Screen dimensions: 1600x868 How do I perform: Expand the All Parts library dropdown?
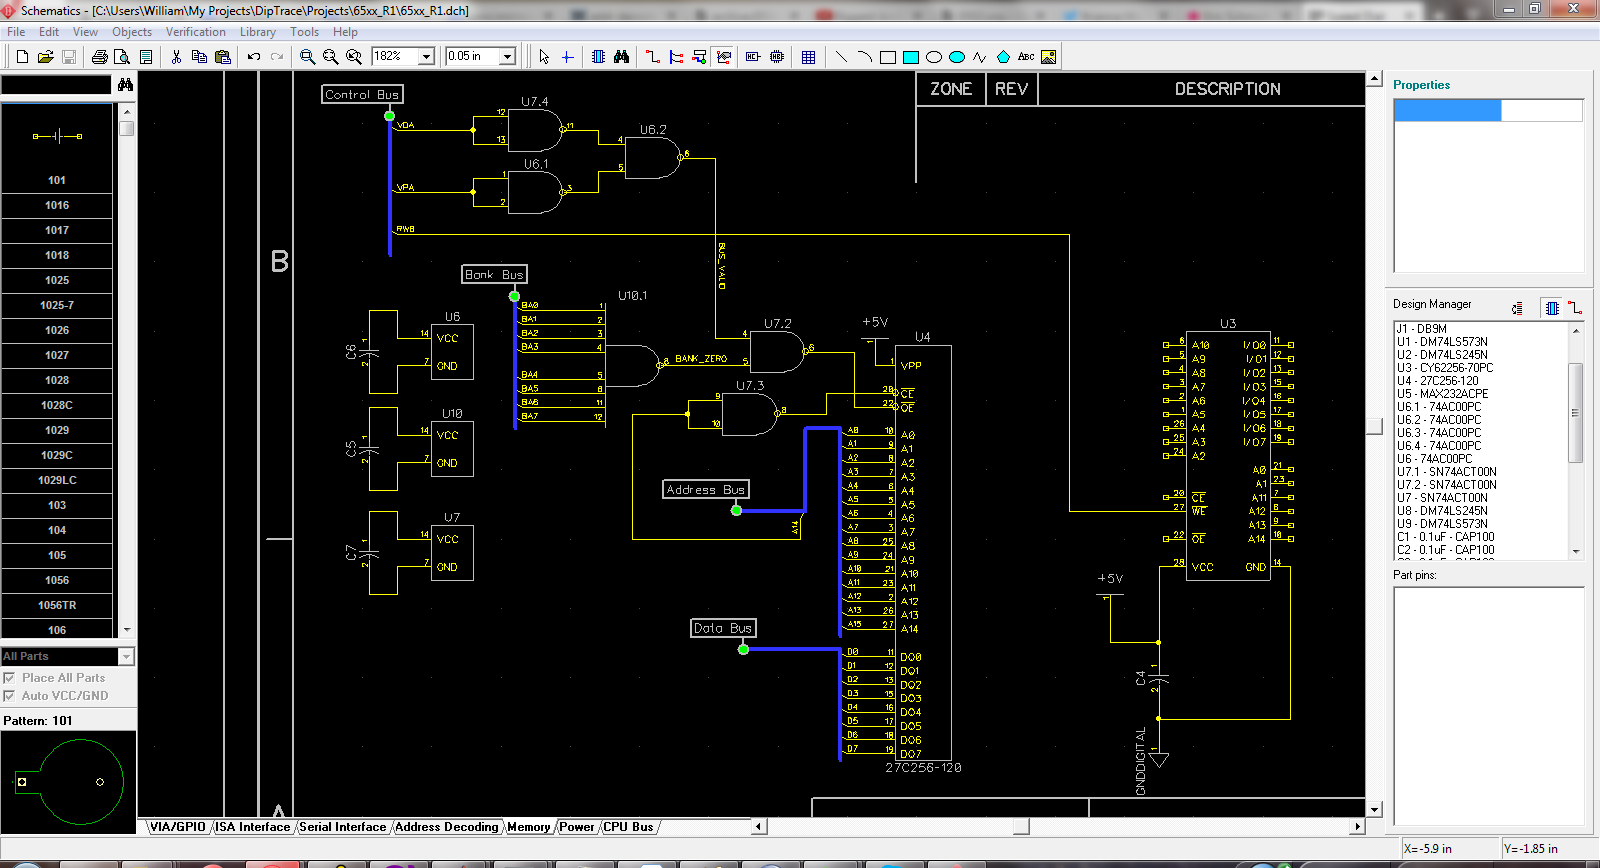pyautogui.click(x=126, y=657)
